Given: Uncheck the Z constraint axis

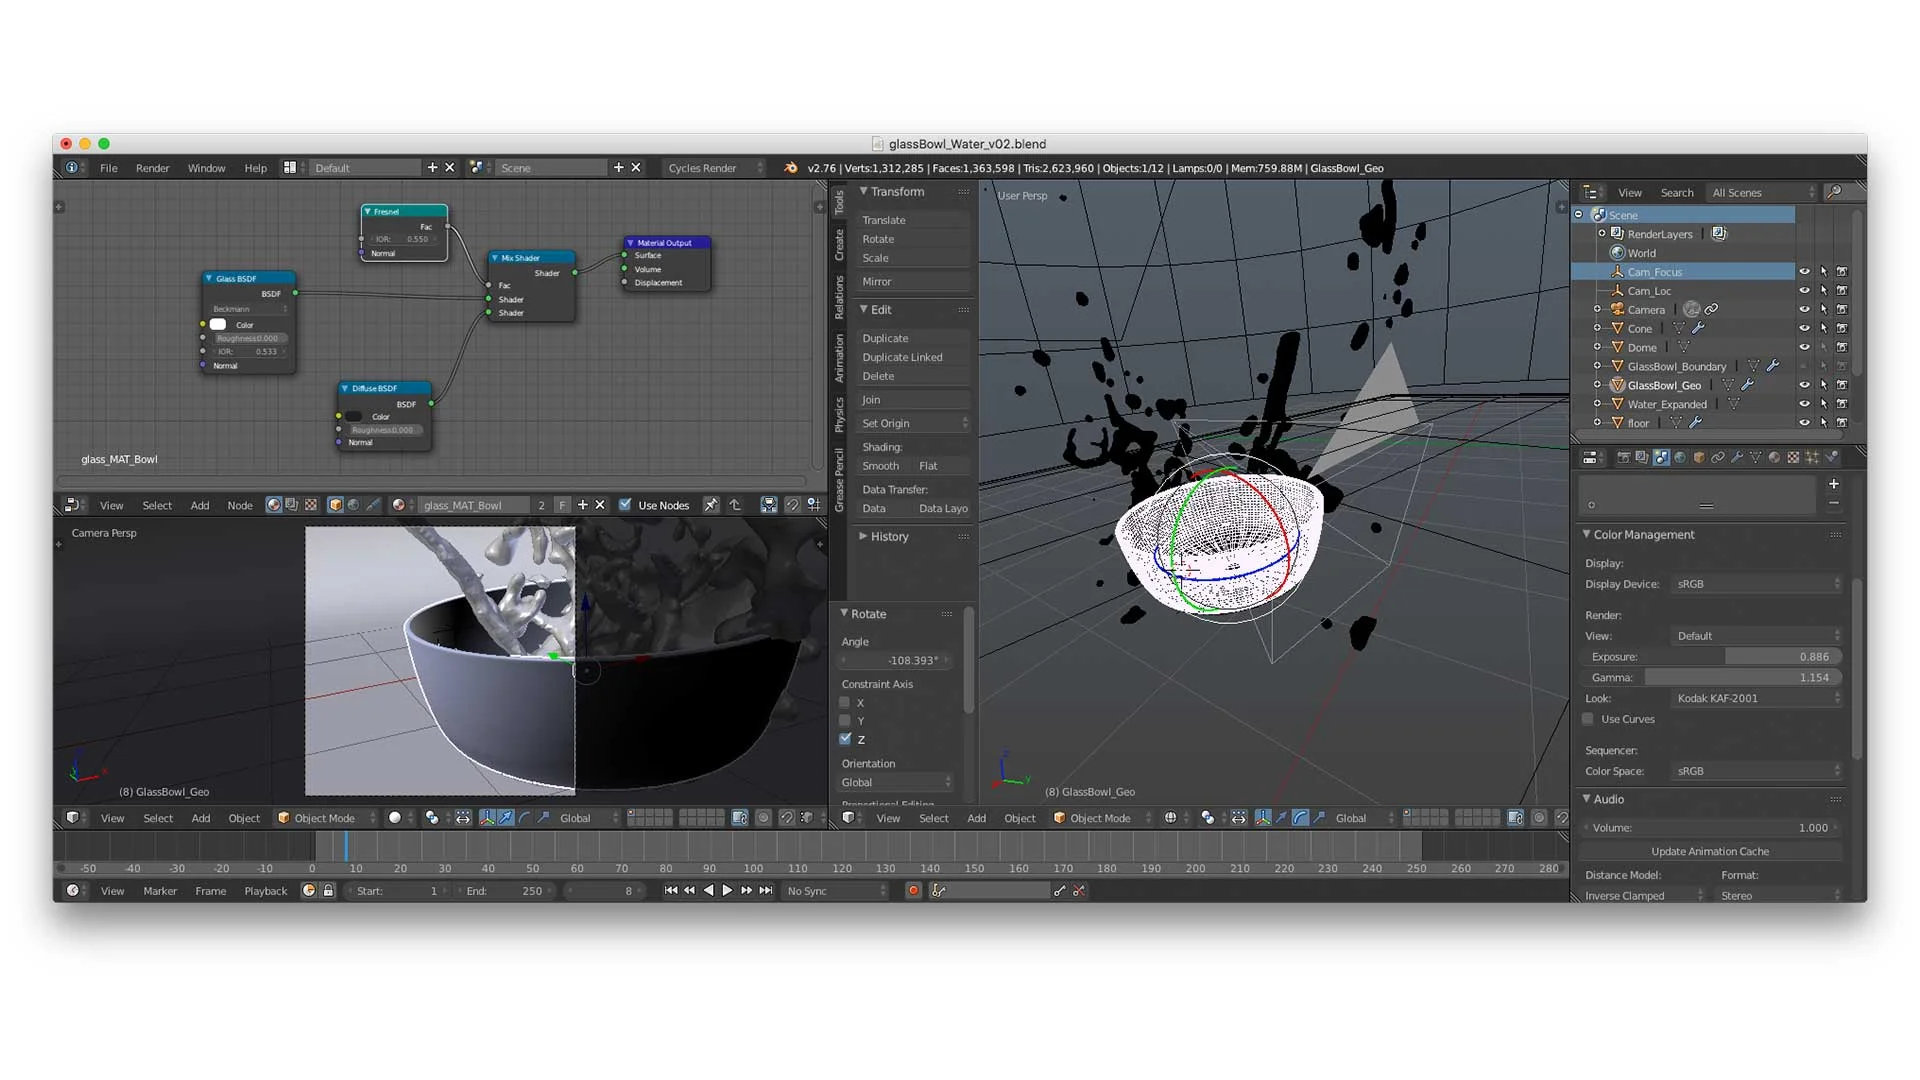Looking at the screenshot, I should 845,739.
